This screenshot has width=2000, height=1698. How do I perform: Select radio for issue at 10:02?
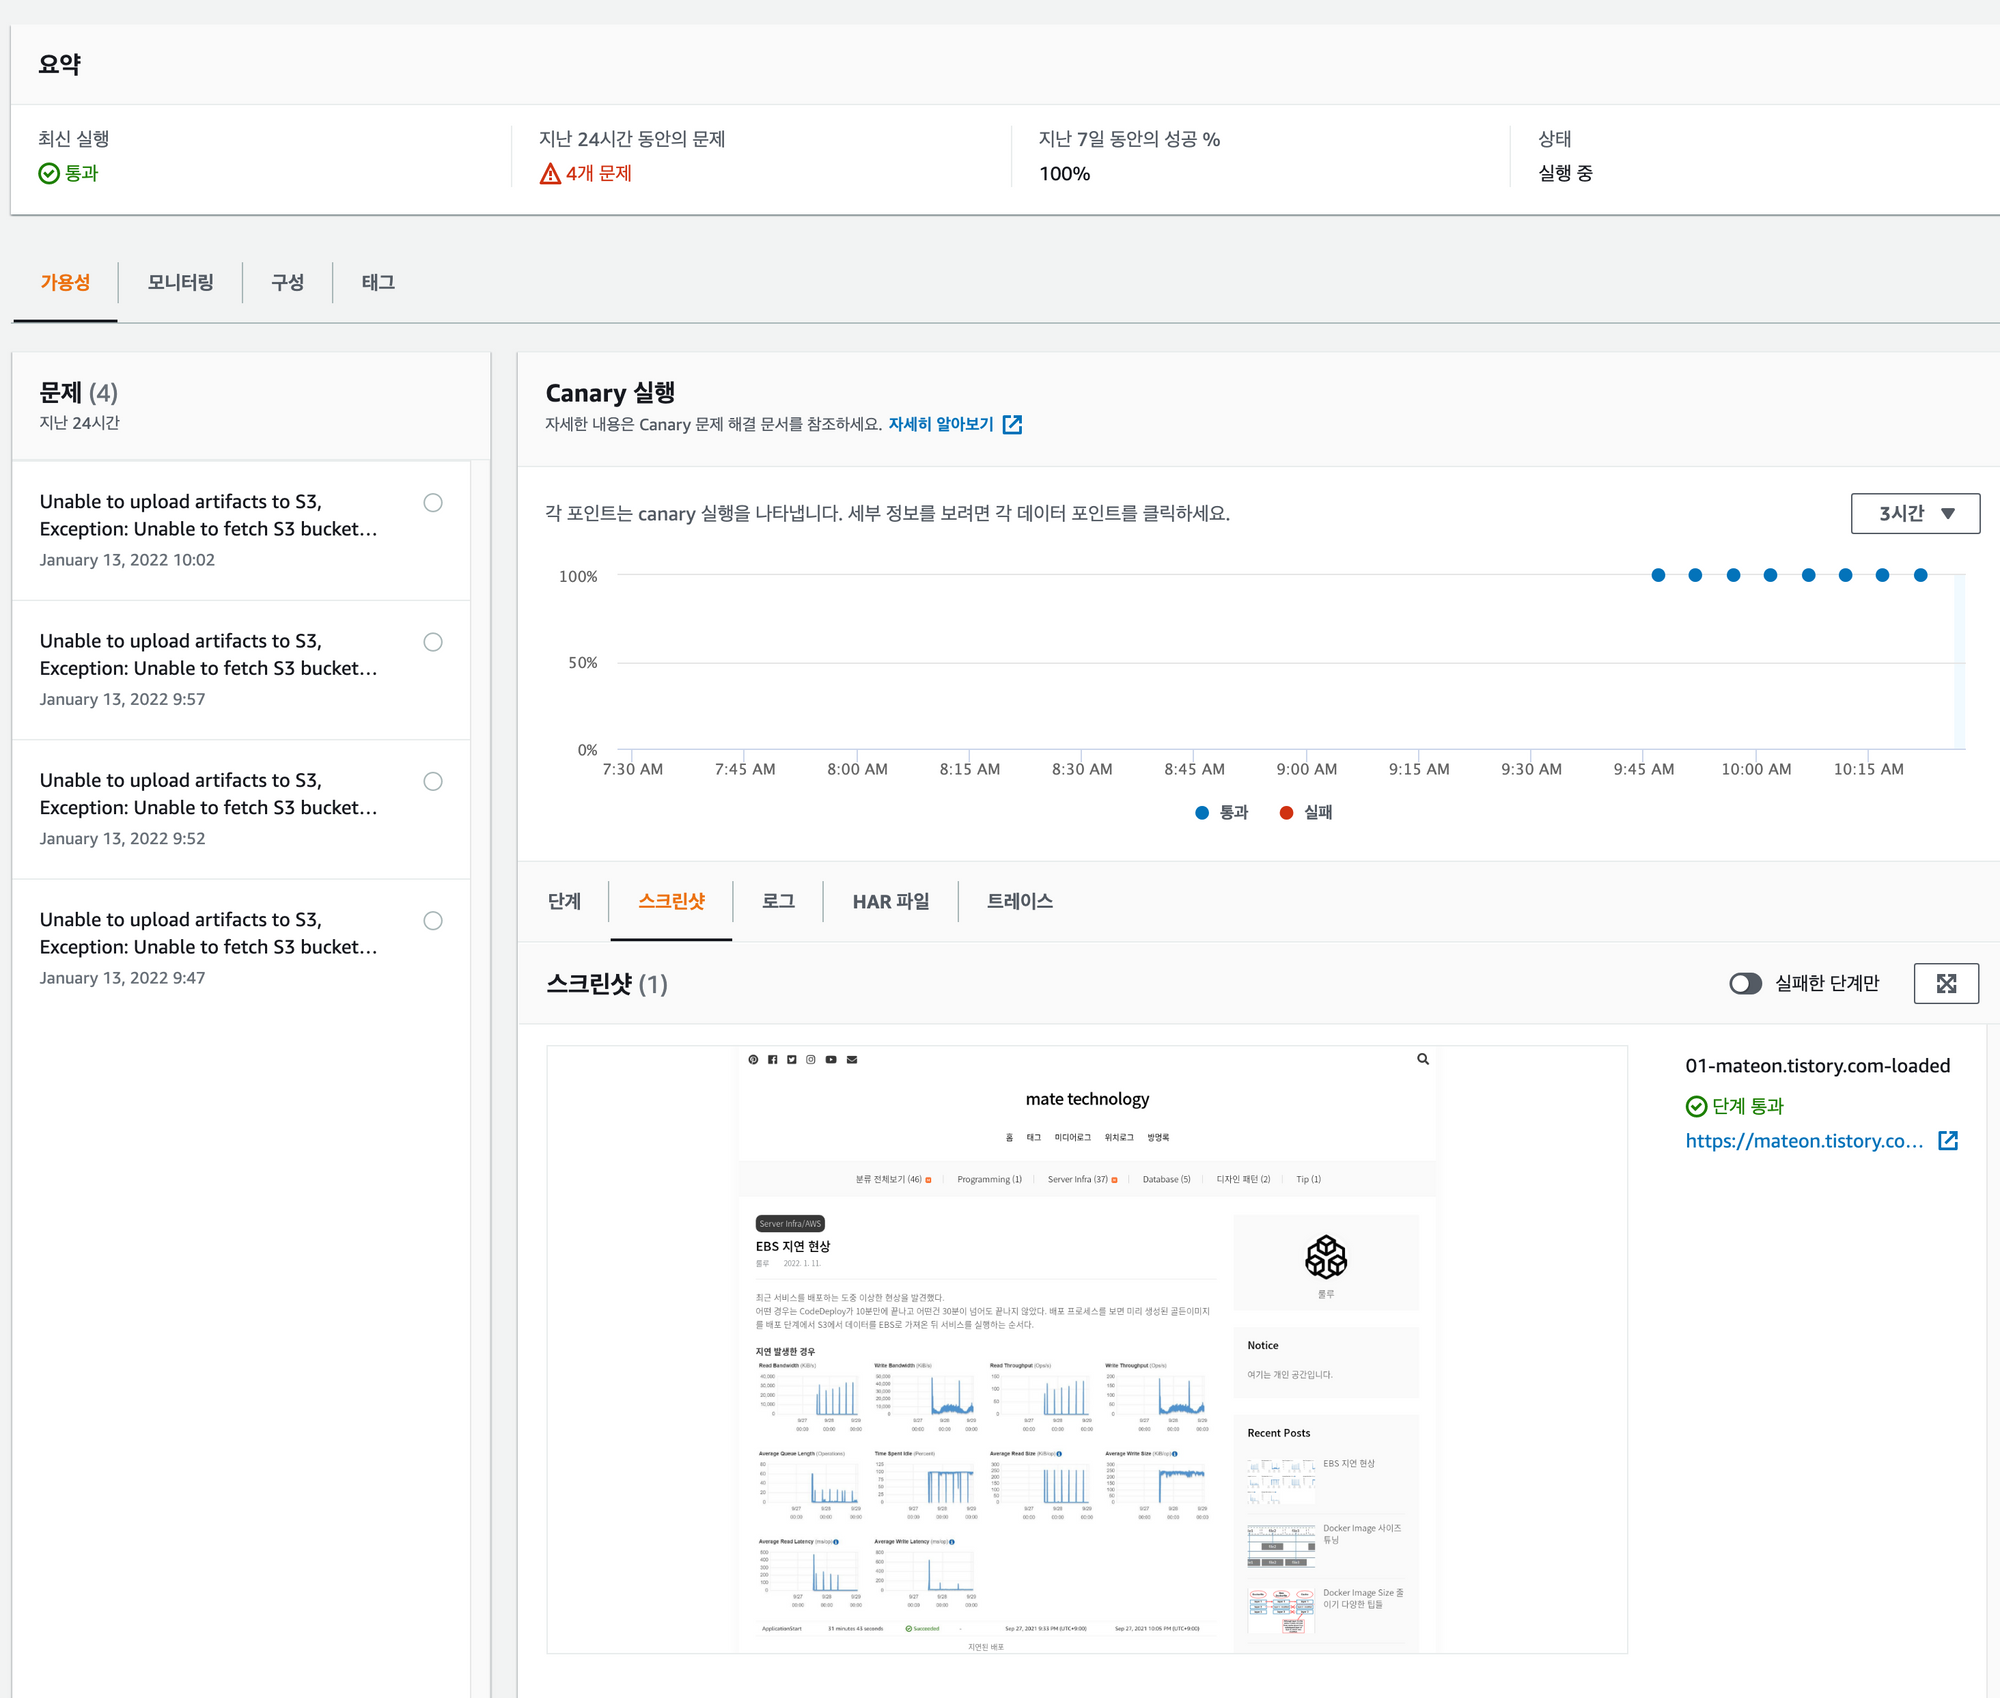(433, 503)
